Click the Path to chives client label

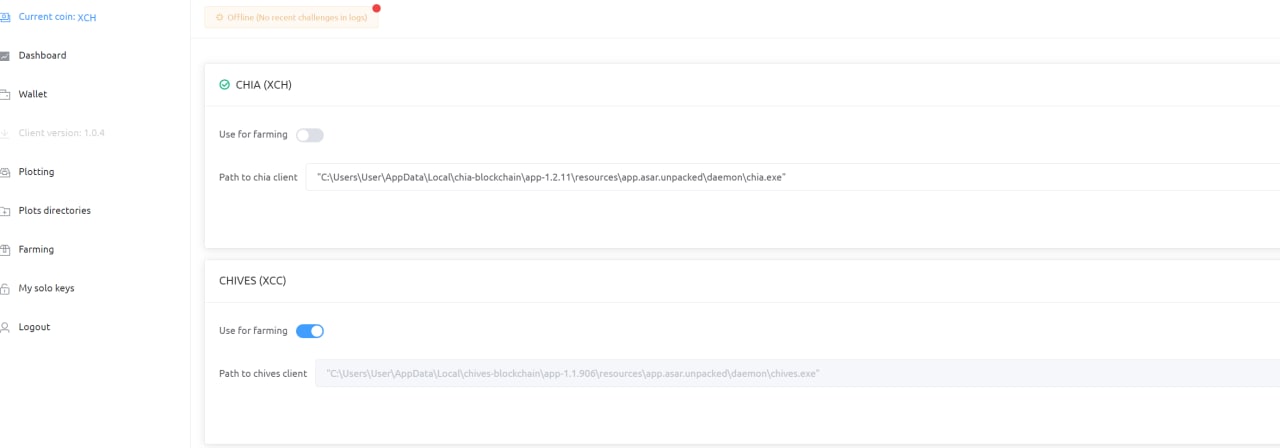pos(263,373)
